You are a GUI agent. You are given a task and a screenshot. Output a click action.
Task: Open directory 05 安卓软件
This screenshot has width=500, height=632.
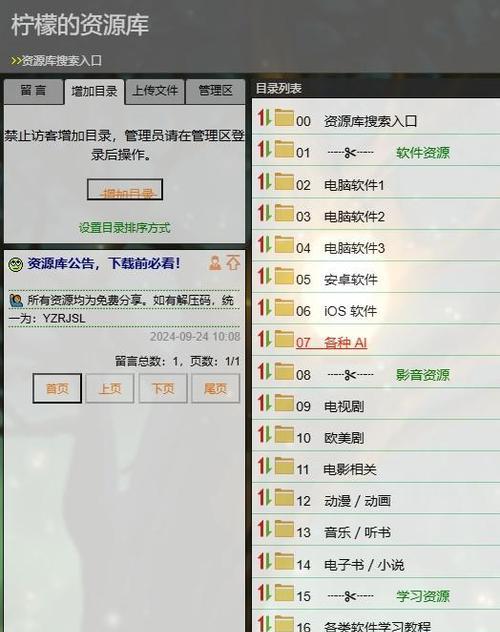pyautogui.click(x=337, y=279)
